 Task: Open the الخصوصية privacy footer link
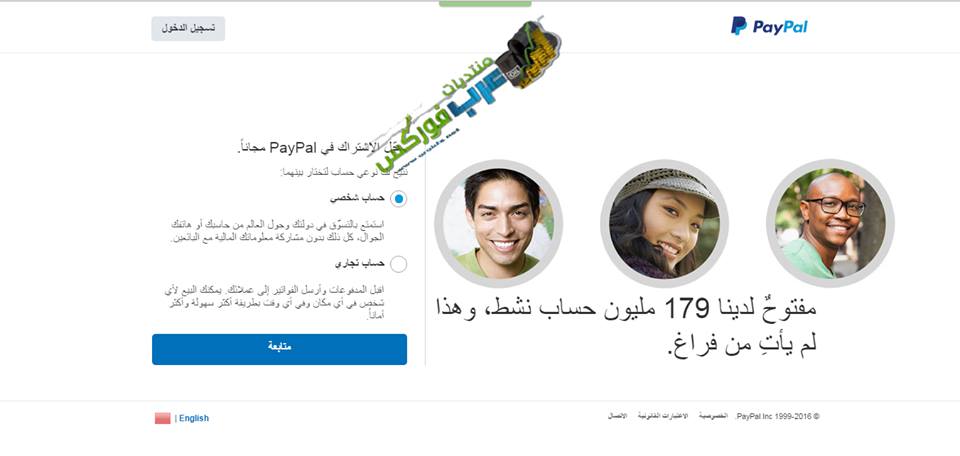point(713,416)
